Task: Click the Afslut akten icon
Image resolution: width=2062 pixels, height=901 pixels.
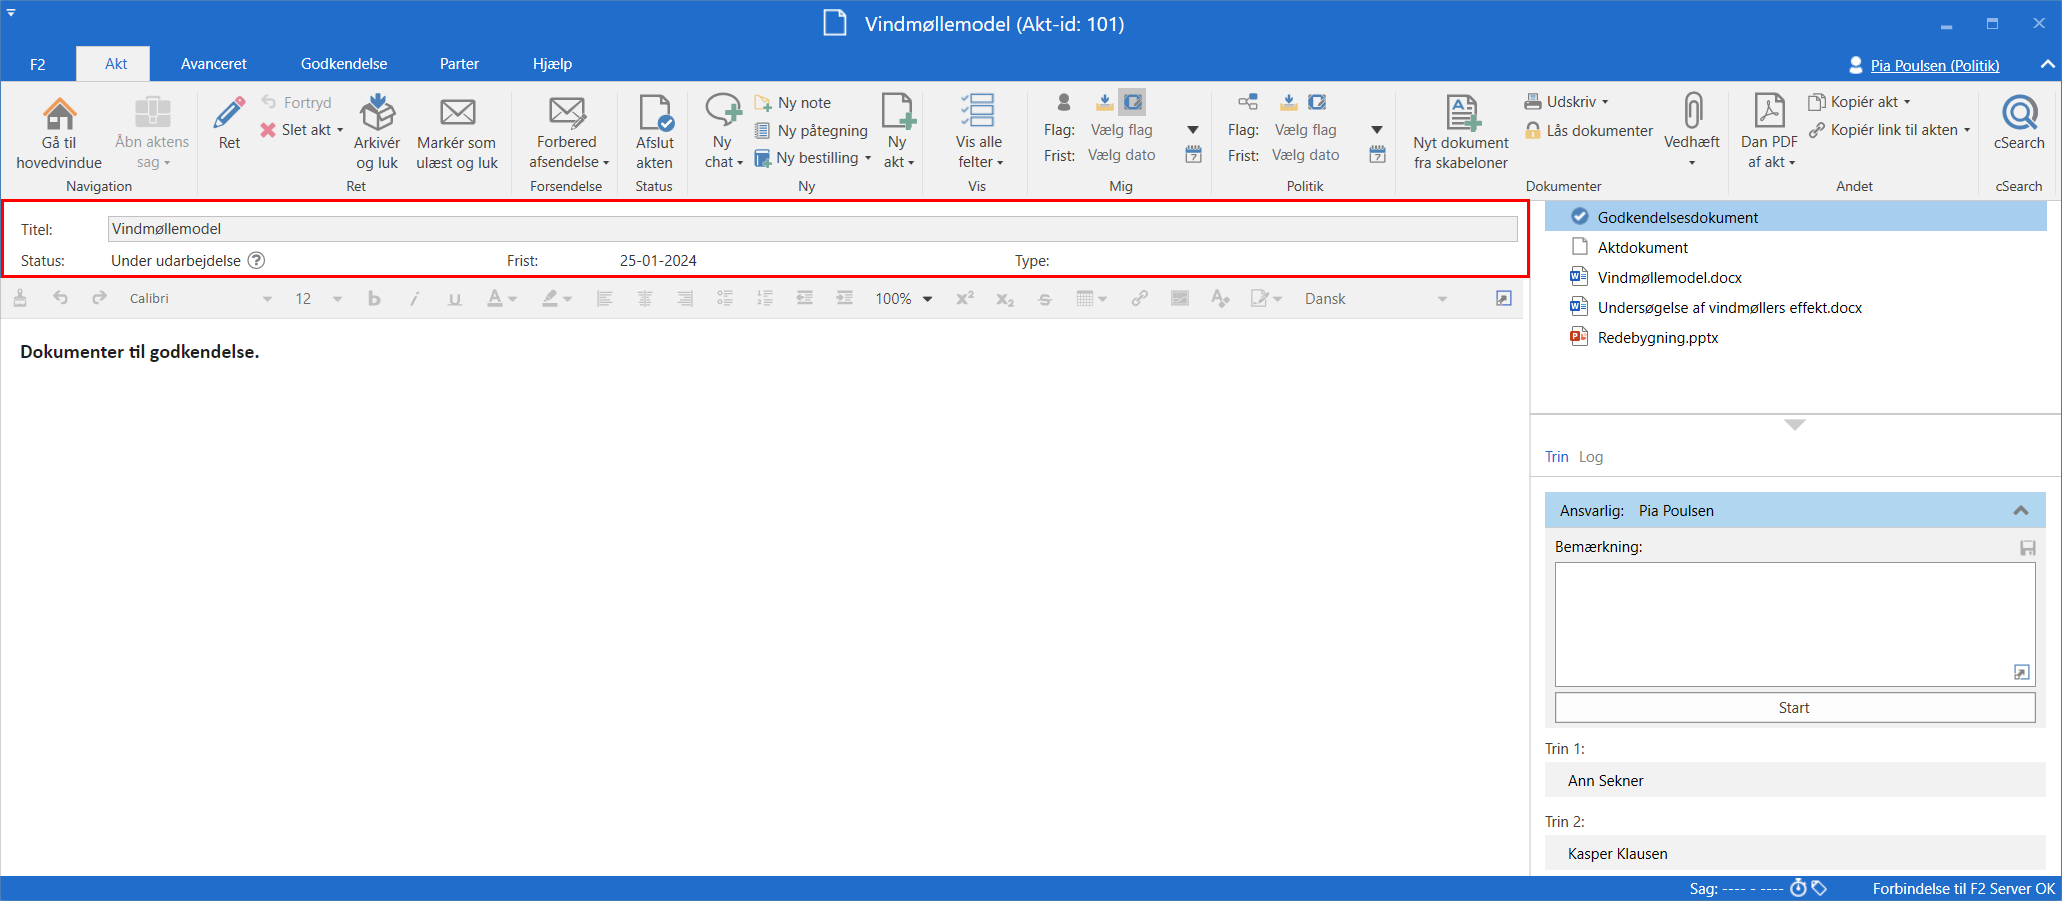Action: click(x=655, y=113)
